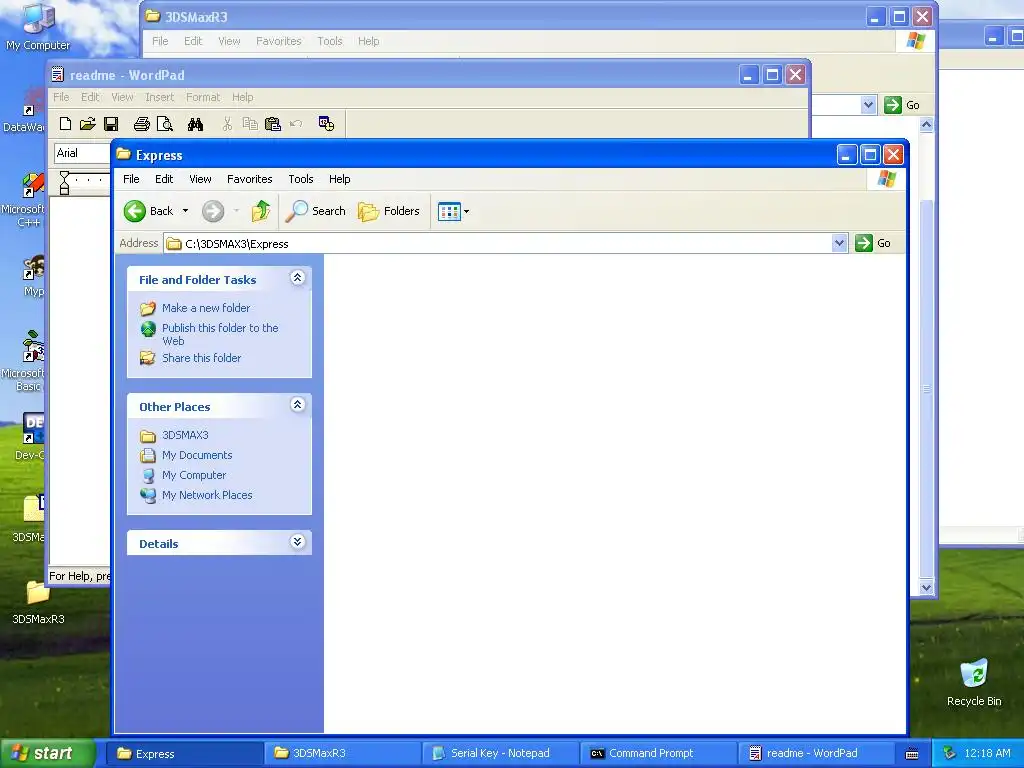The width and height of the screenshot is (1024, 768).
Task: Collapse Other Places panel
Action: tap(297, 405)
